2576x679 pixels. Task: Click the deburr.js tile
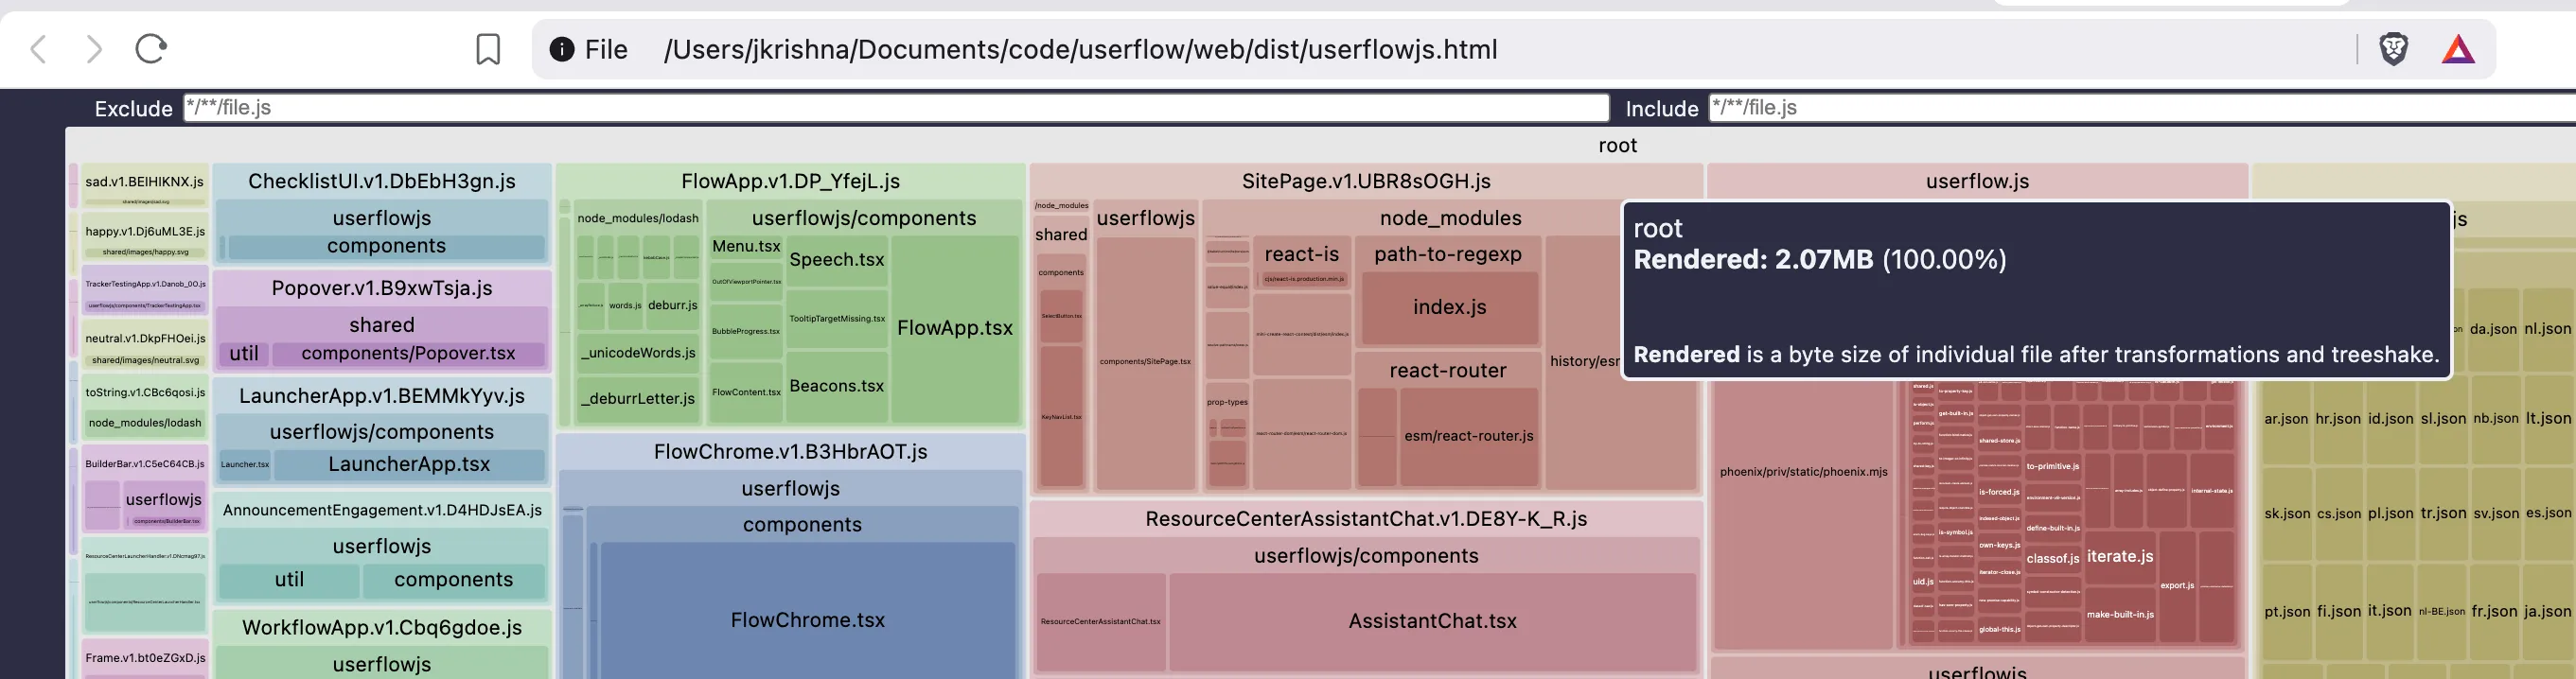(x=672, y=305)
